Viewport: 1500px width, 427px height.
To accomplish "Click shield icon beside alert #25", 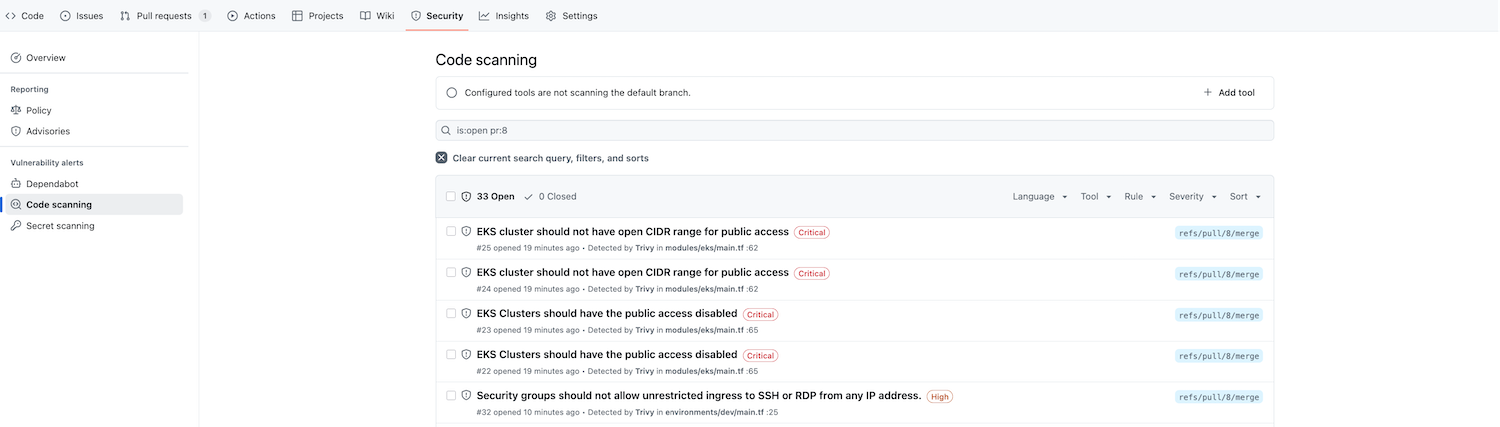I will 466,231.
